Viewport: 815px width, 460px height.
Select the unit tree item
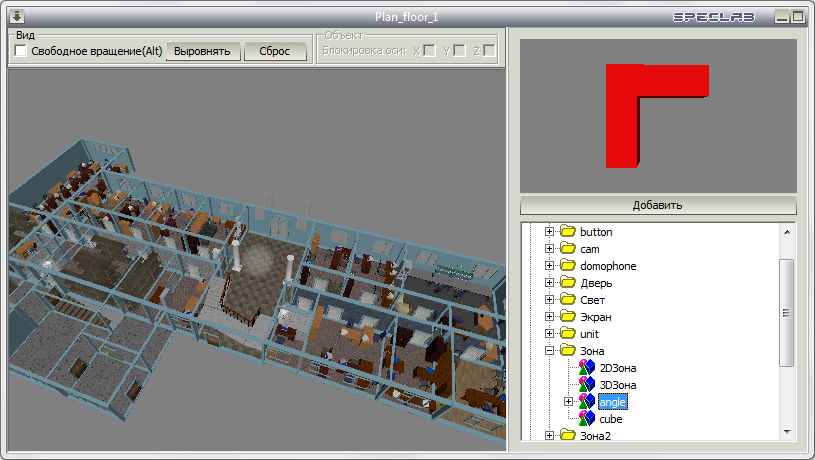589,334
